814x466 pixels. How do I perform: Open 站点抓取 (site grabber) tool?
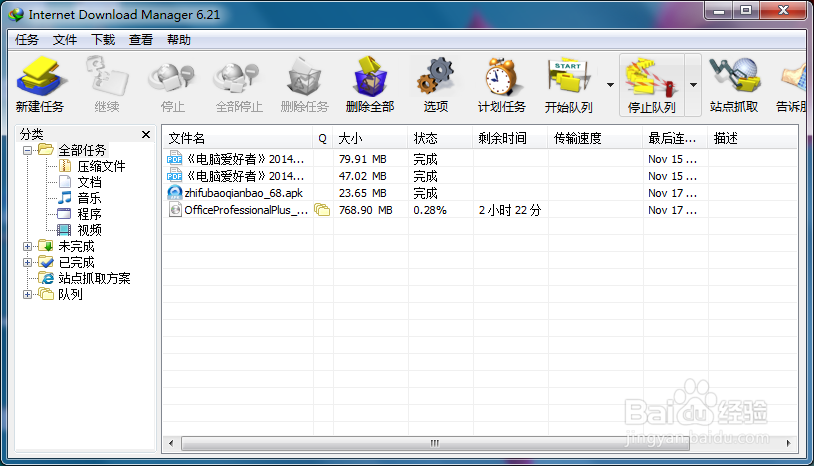click(734, 85)
